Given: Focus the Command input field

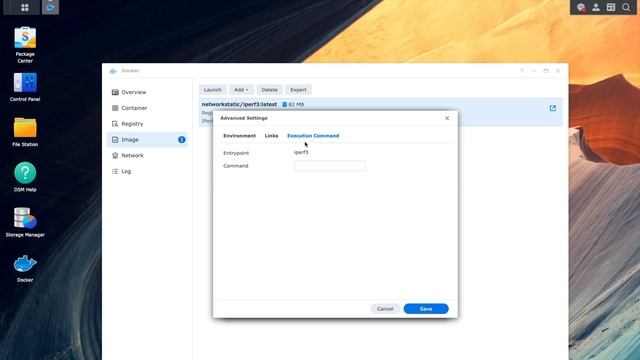Looking at the screenshot, I should pos(330,166).
